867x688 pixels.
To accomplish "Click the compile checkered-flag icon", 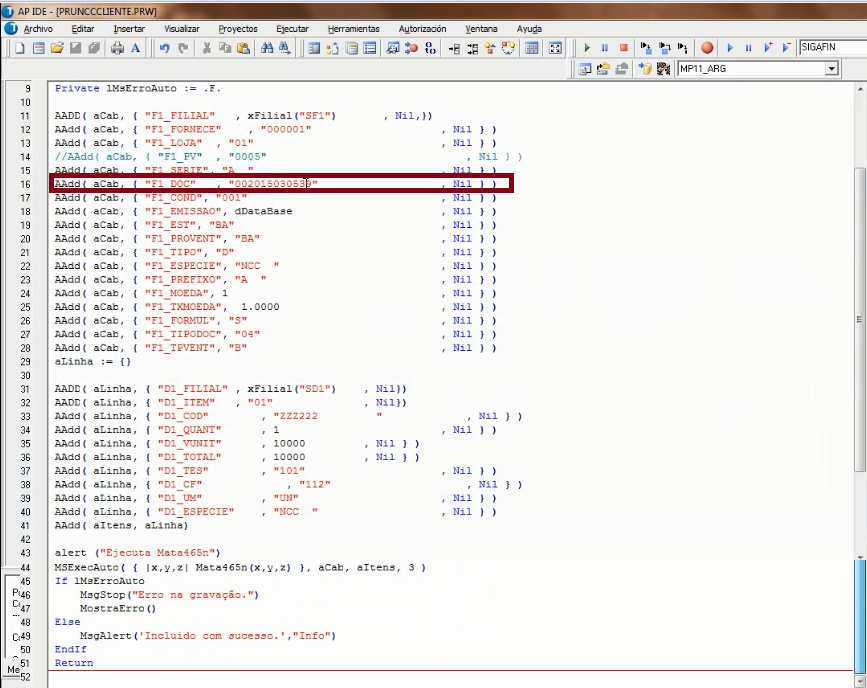I will point(663,69).
